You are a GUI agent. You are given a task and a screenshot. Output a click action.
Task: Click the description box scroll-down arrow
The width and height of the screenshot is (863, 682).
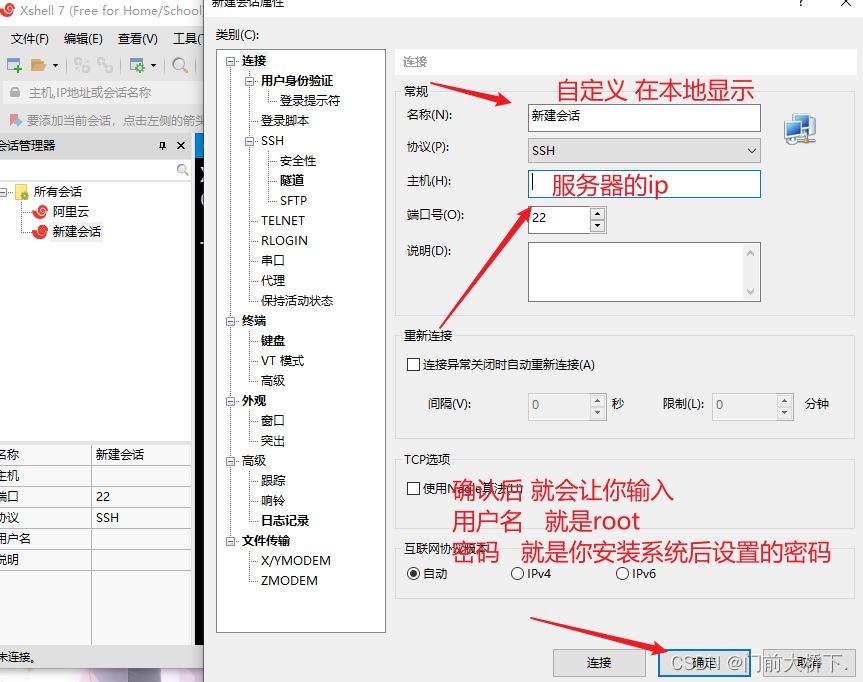coord(750,292)
